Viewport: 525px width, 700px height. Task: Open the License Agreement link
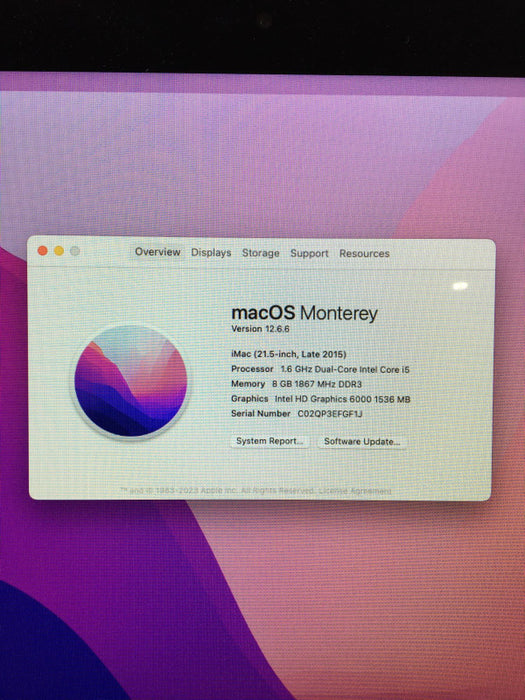355,491
